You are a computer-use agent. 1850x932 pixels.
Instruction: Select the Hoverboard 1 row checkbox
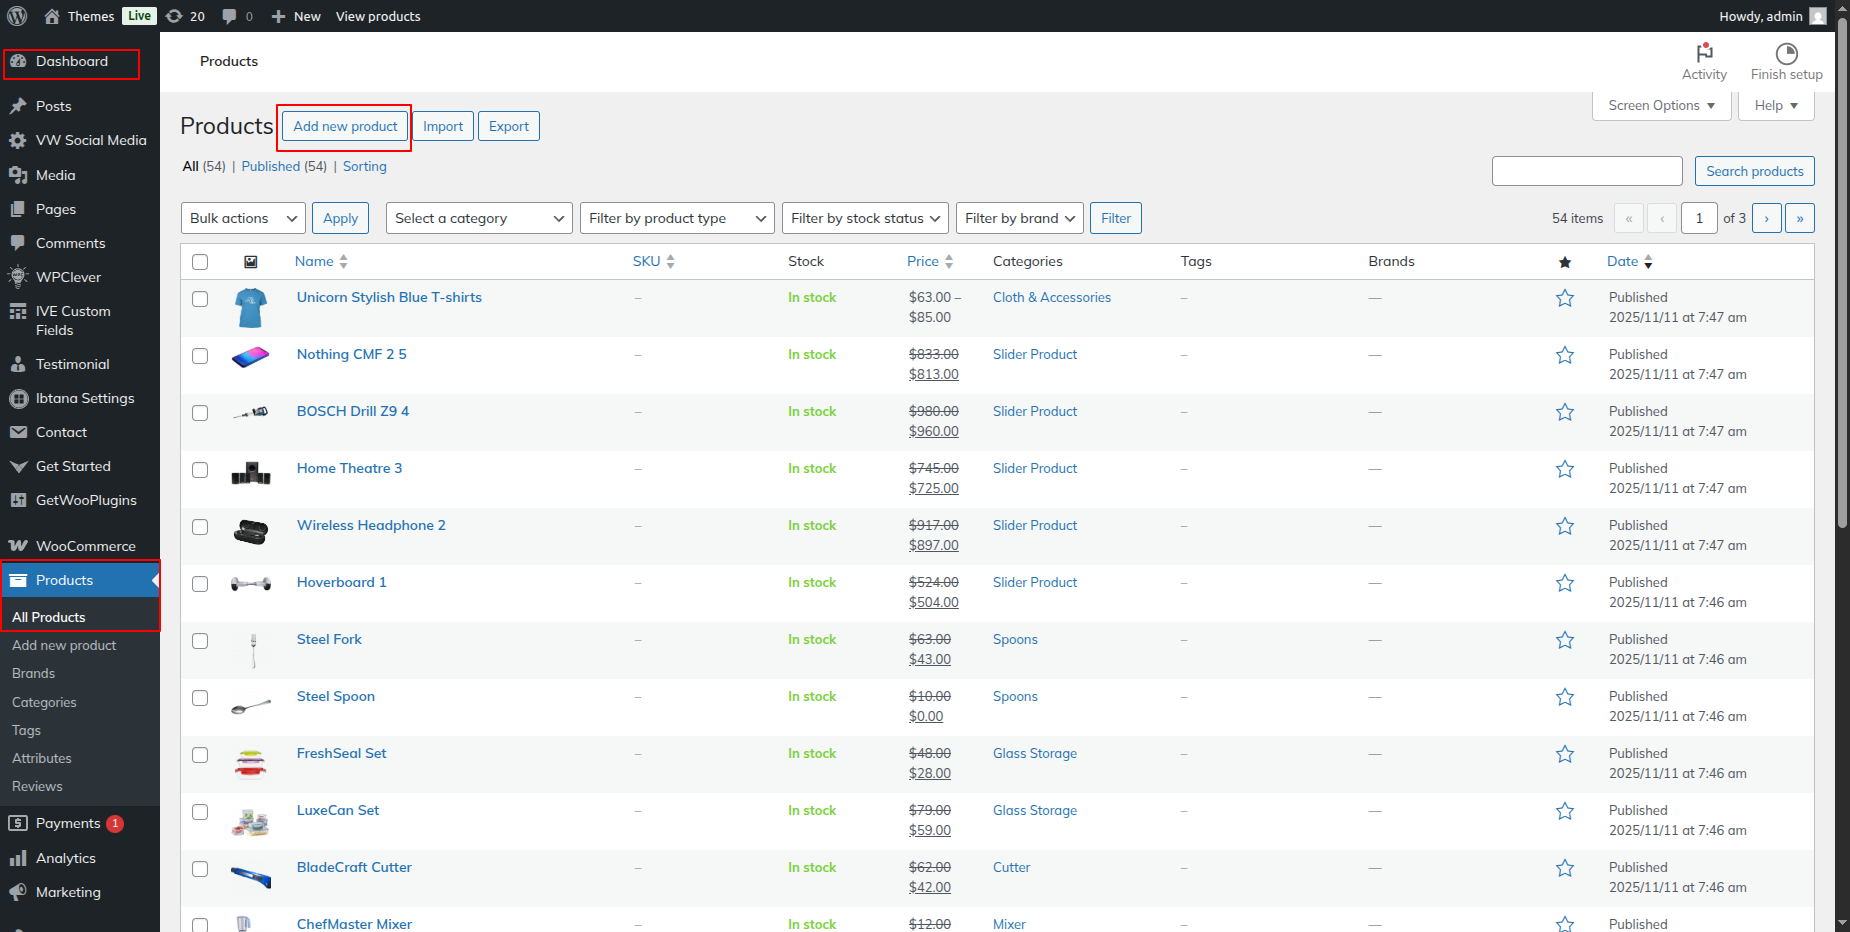(200, 584)
